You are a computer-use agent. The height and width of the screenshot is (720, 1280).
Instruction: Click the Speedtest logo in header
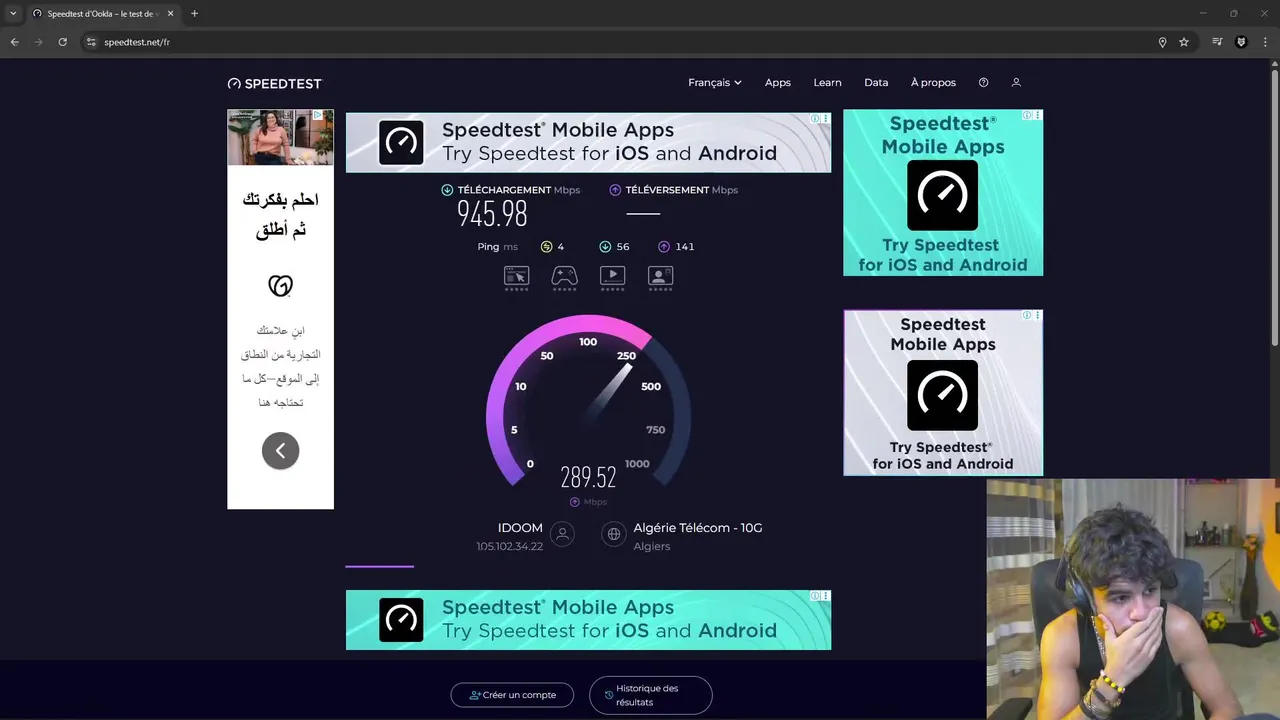point(274,84)
